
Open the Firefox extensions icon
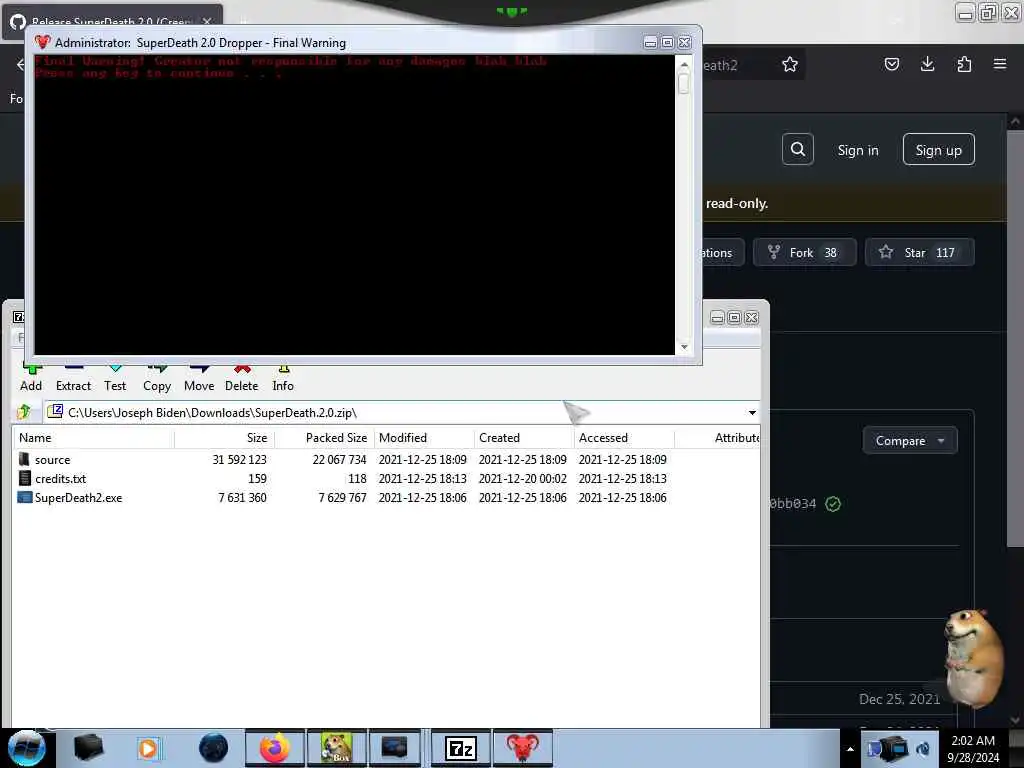coord(964,64)
